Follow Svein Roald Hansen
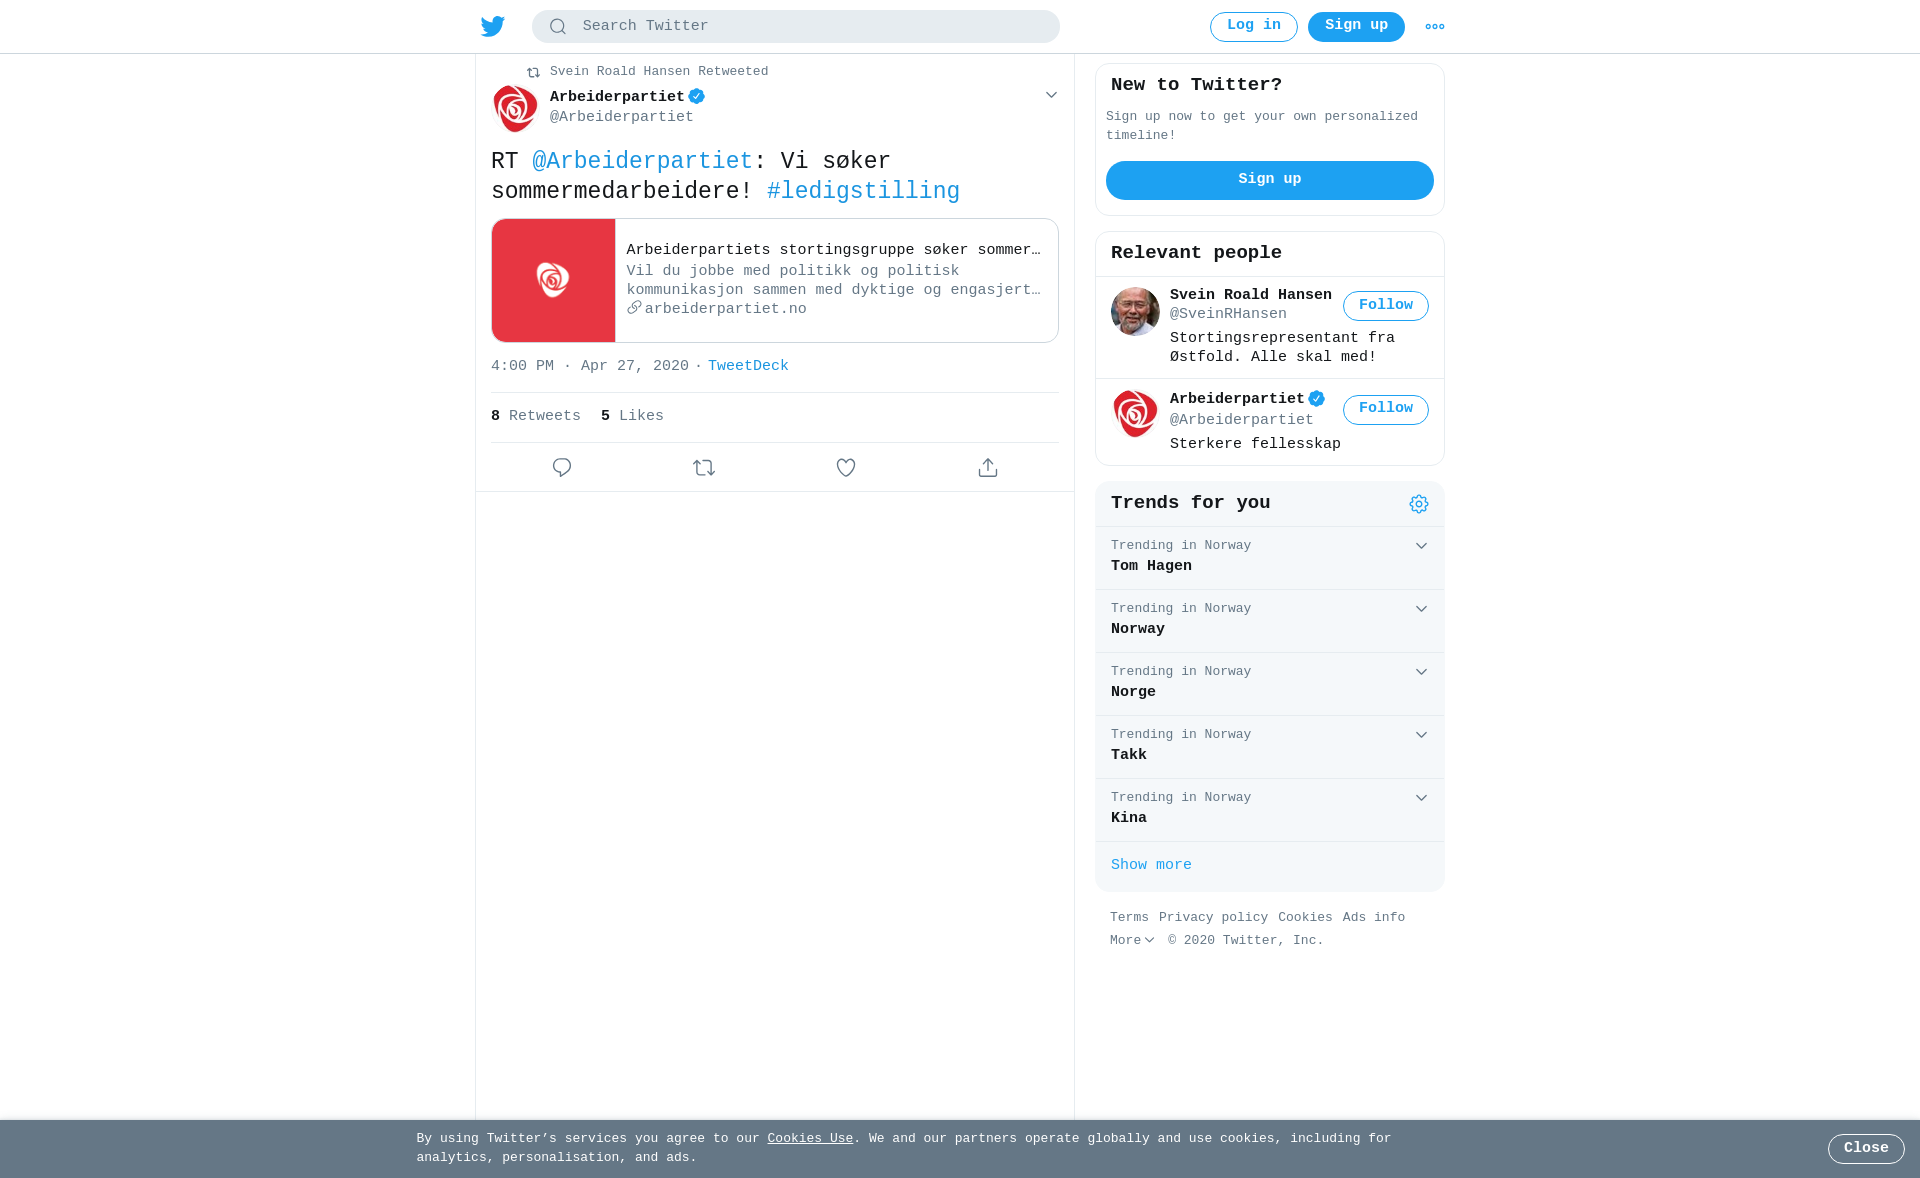The image size is (1920, 1178). (x=1386, y=306)
